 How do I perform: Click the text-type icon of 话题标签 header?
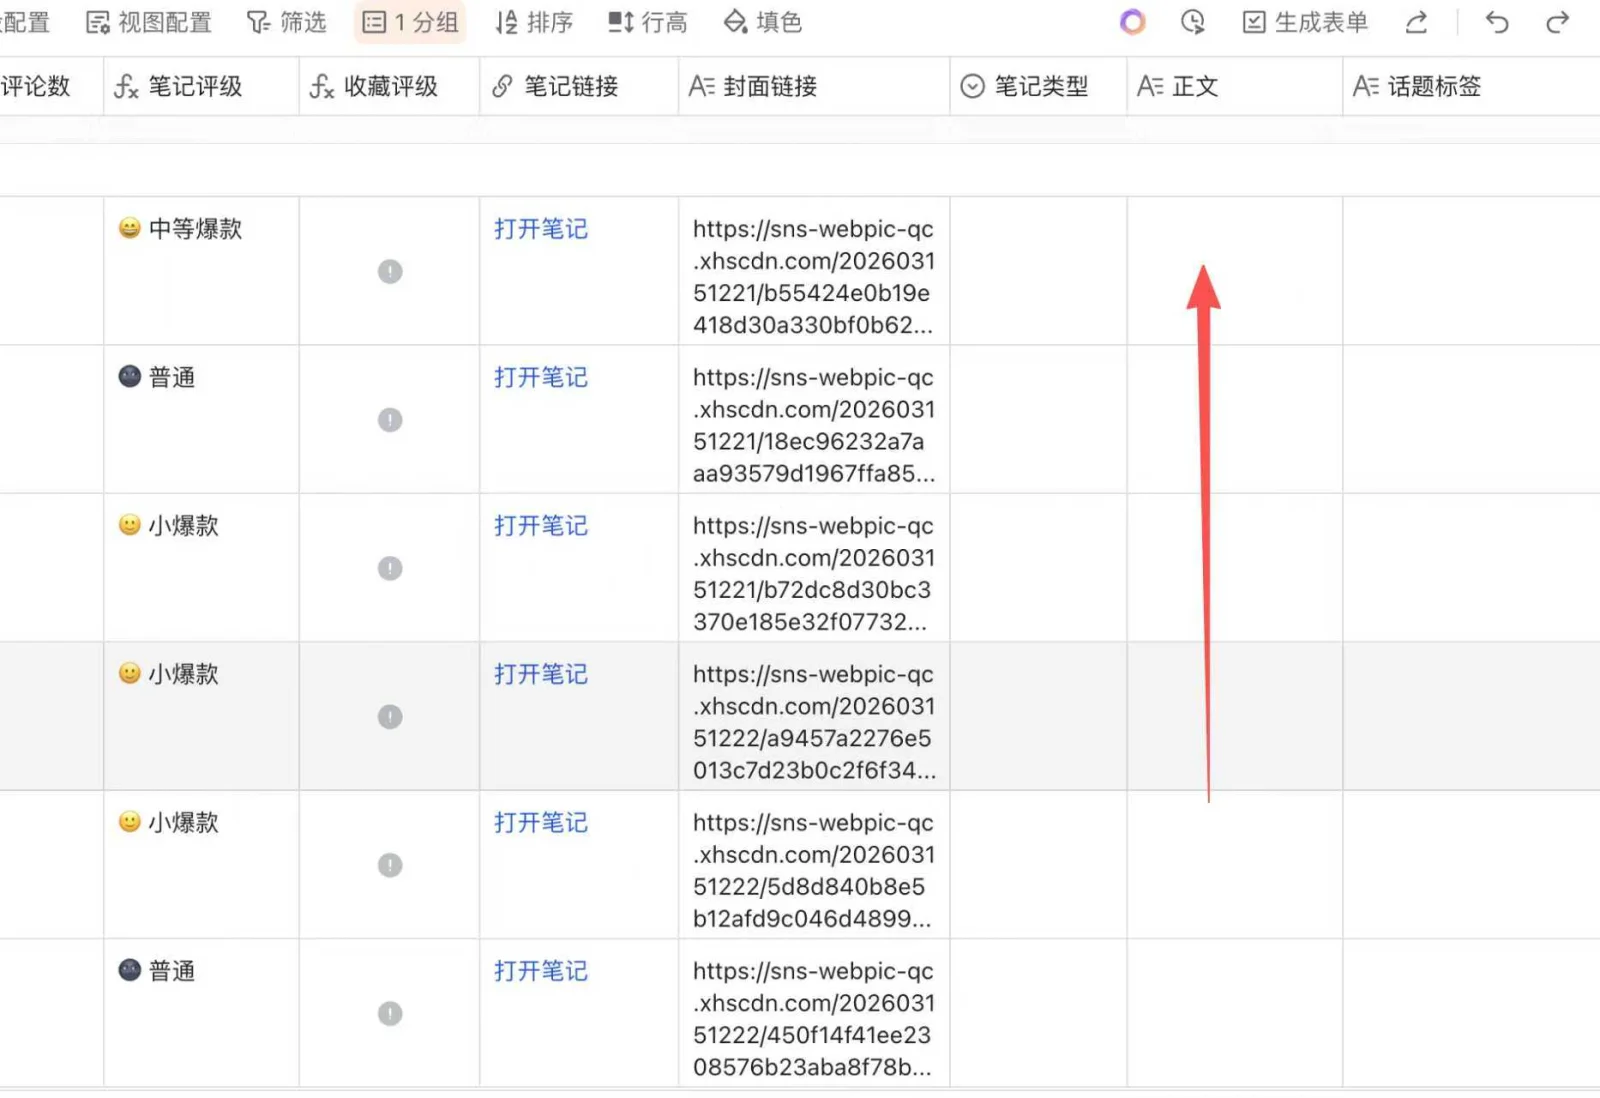click(1366, 87)
